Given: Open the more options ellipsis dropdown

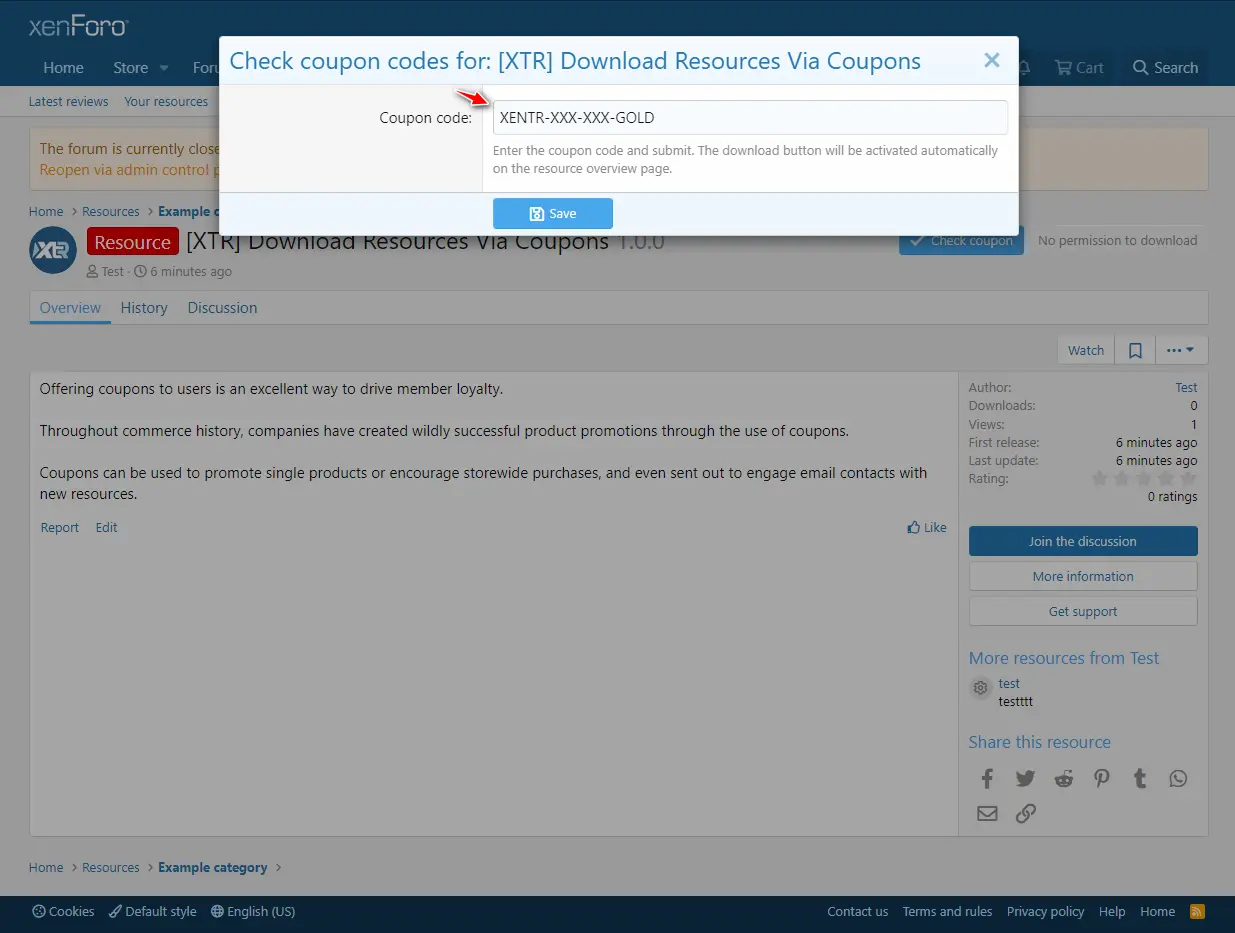Looking at the screenshot, I should pos(1181,350).
